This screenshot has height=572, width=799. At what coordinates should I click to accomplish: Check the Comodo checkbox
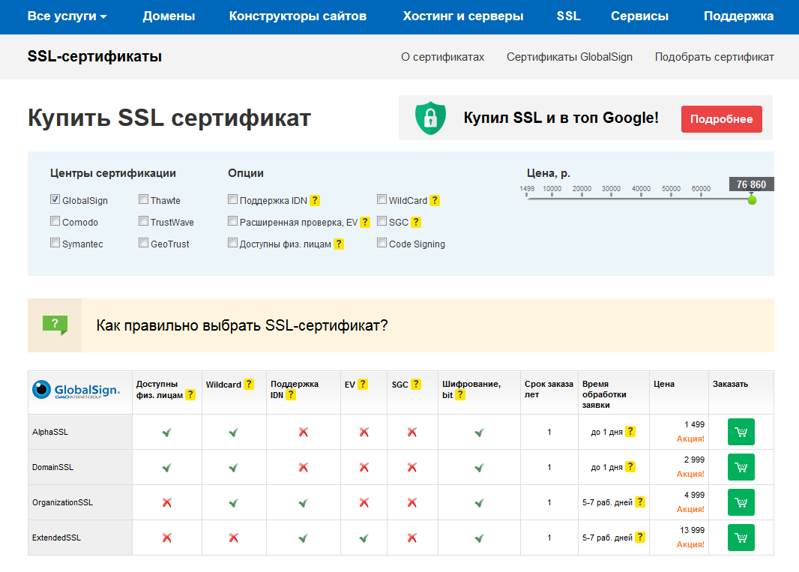[x=55, y=221]
